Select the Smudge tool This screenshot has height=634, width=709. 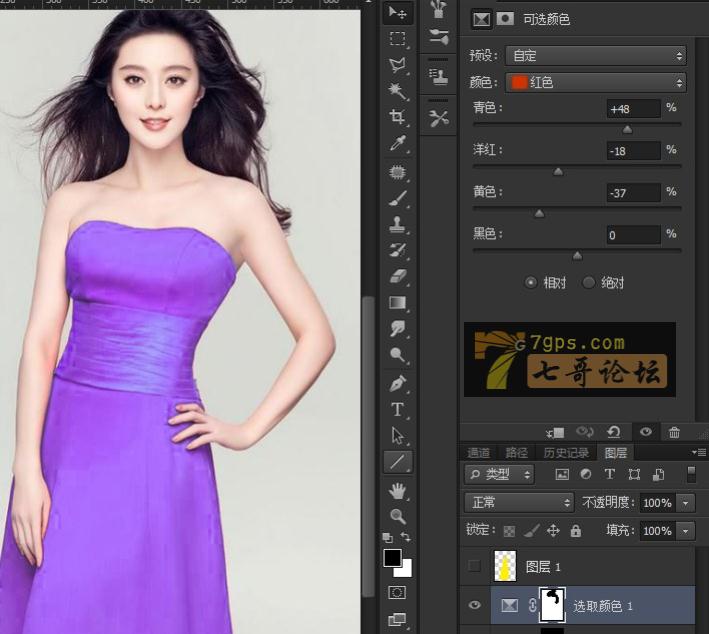[x=397, y=329]
